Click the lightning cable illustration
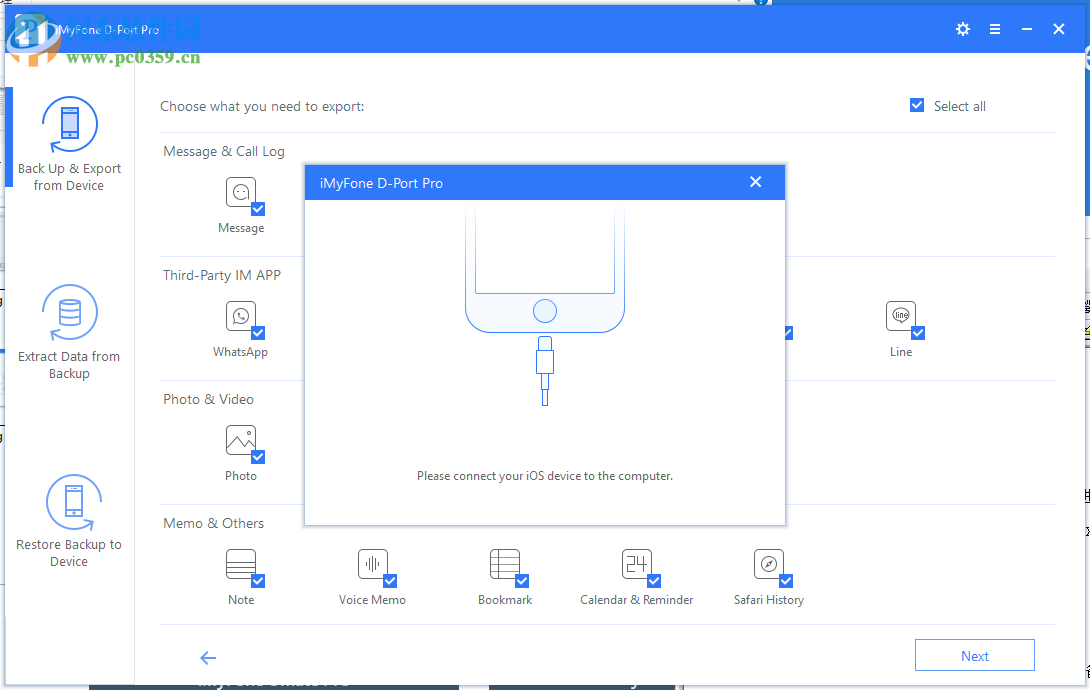1090x690 pixels. coord(545,371)
